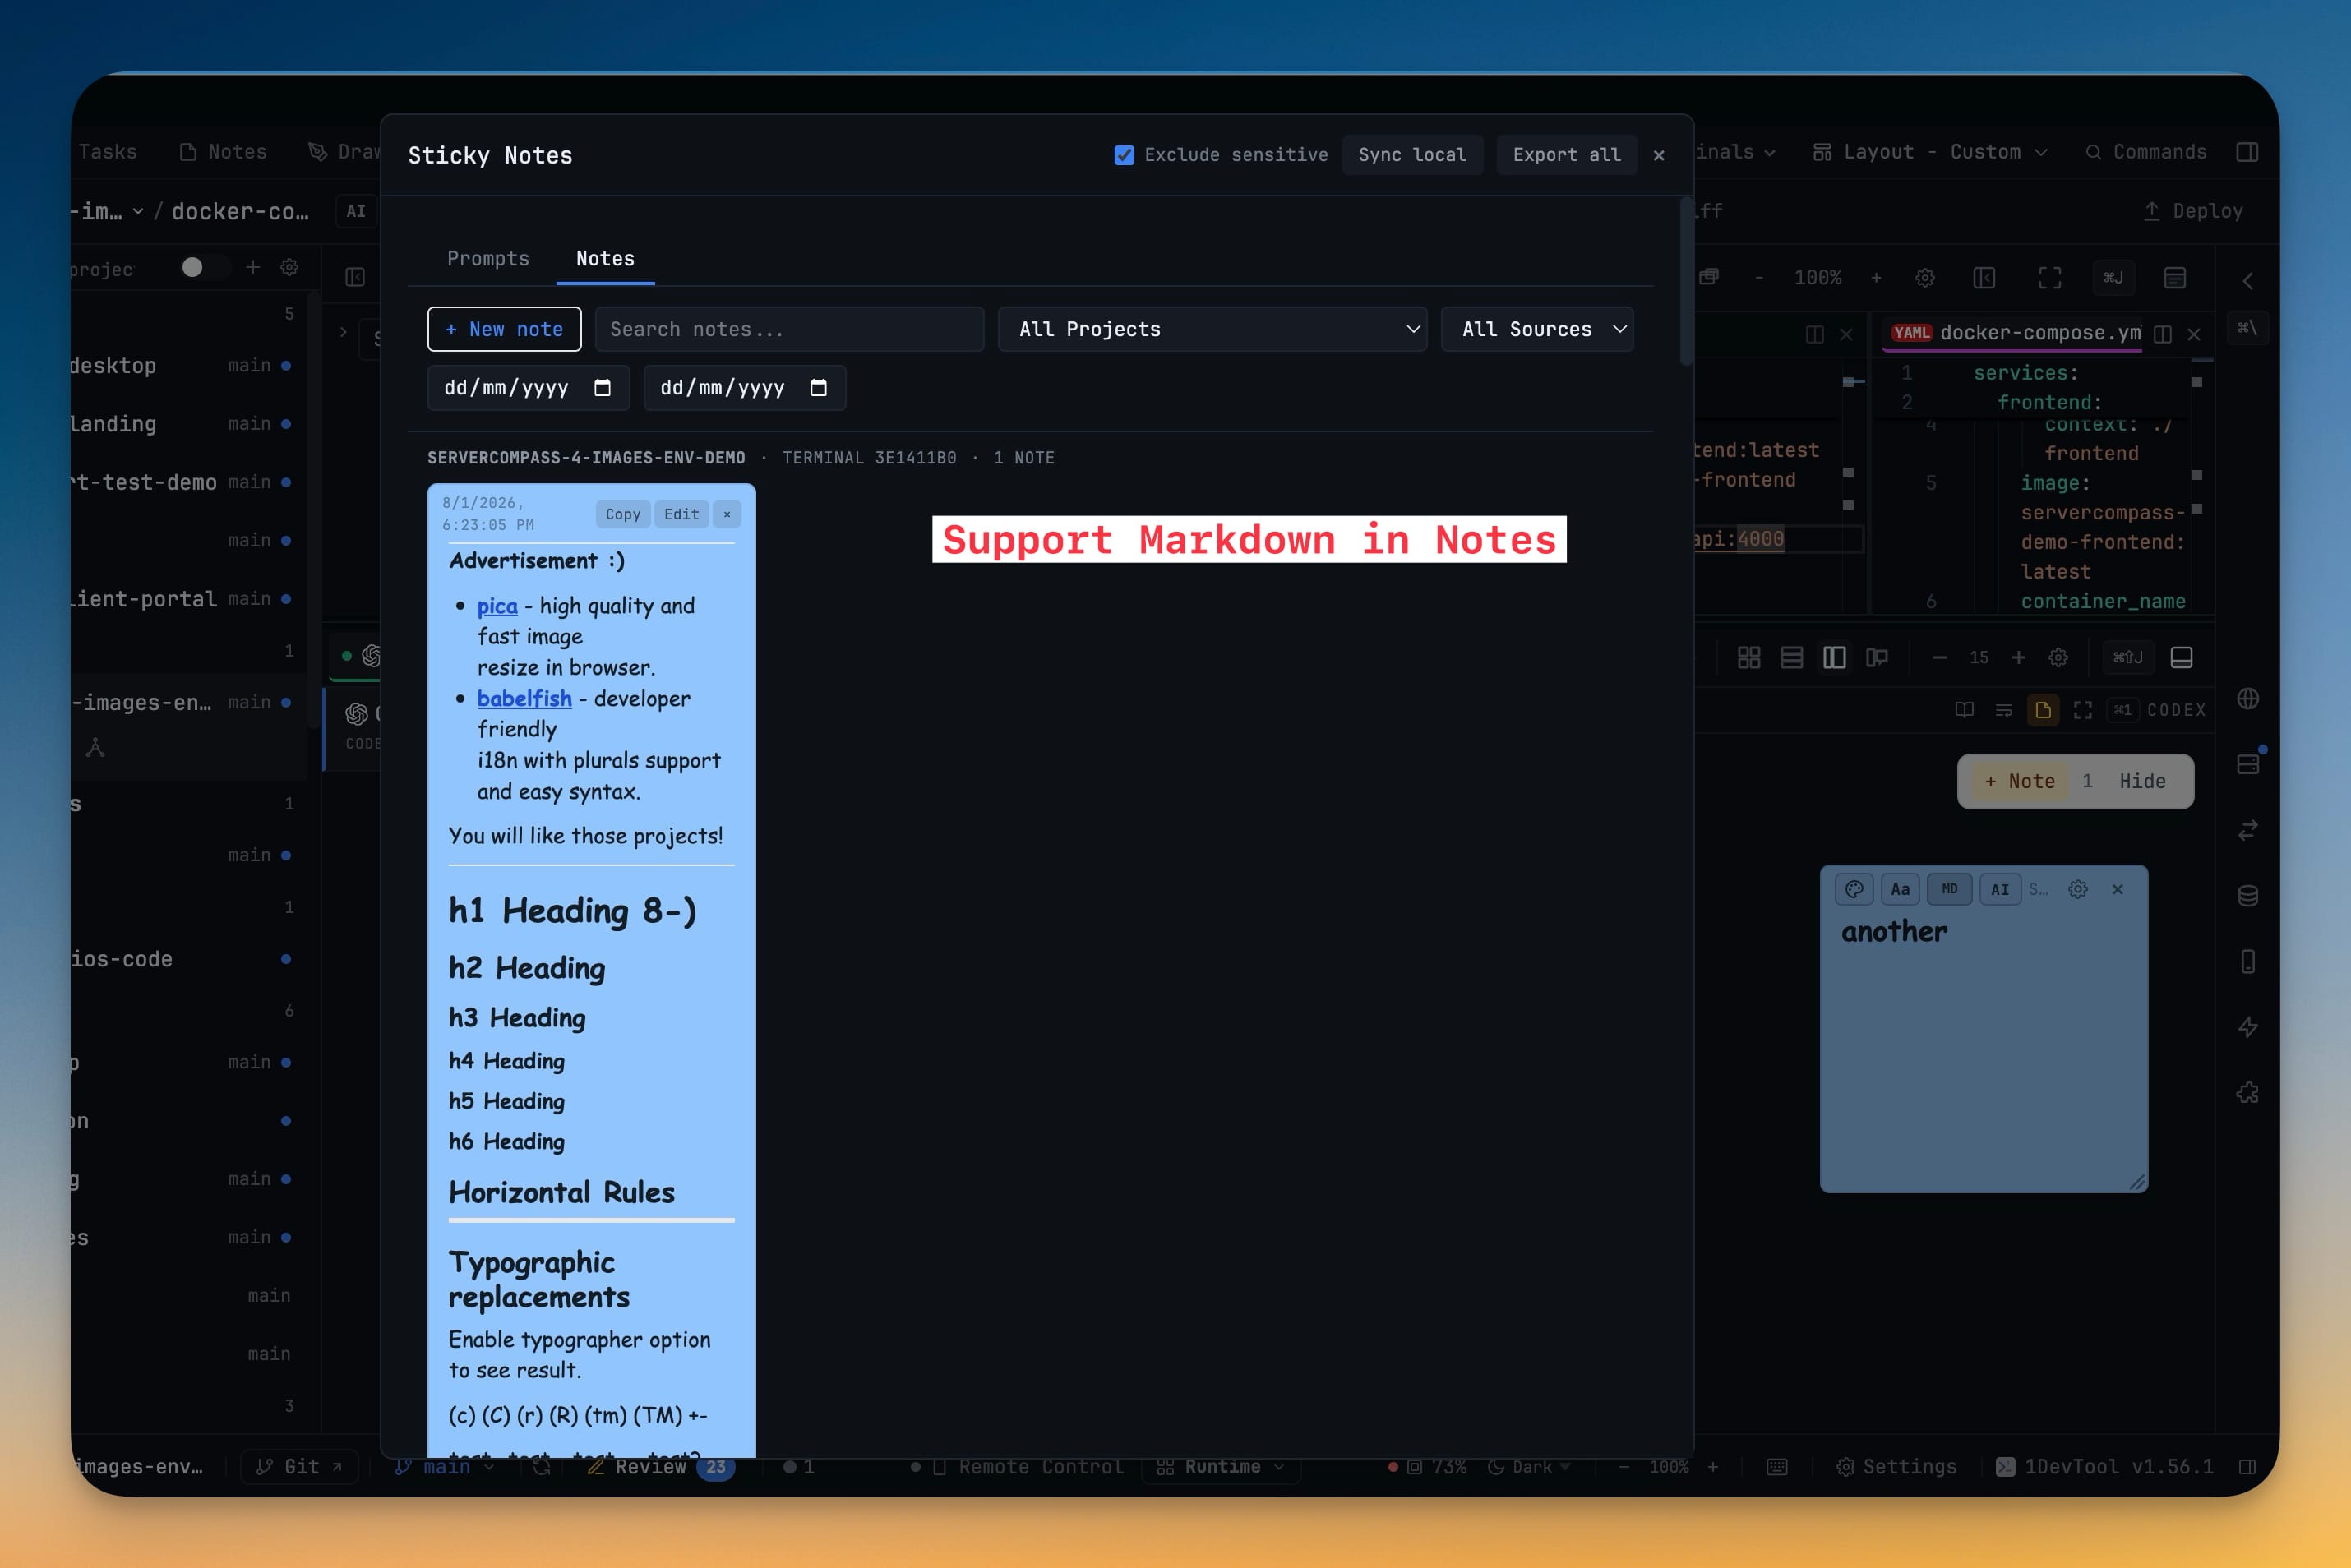
Task: Click the bottom panel icon in the terminal toolbar
Action: 2182,658
